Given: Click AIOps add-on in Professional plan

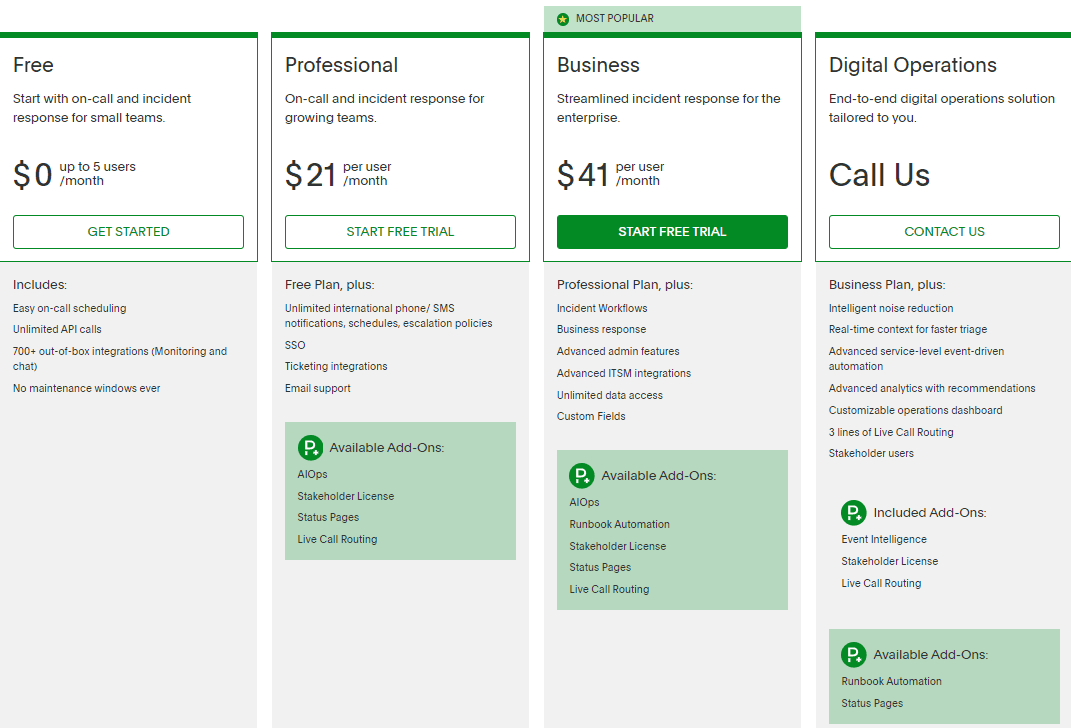Looking at the screenshot, I should click(x=312, y=475).
